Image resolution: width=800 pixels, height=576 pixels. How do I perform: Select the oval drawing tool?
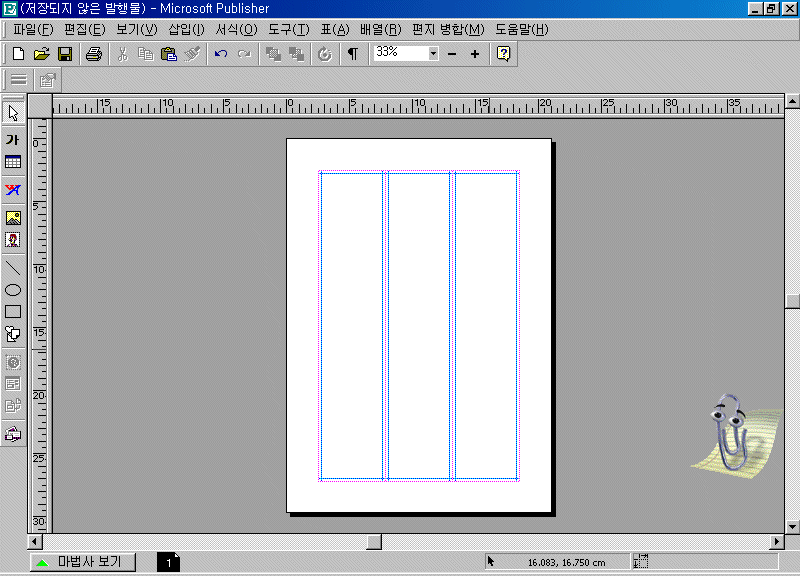(x=13, y=290)
